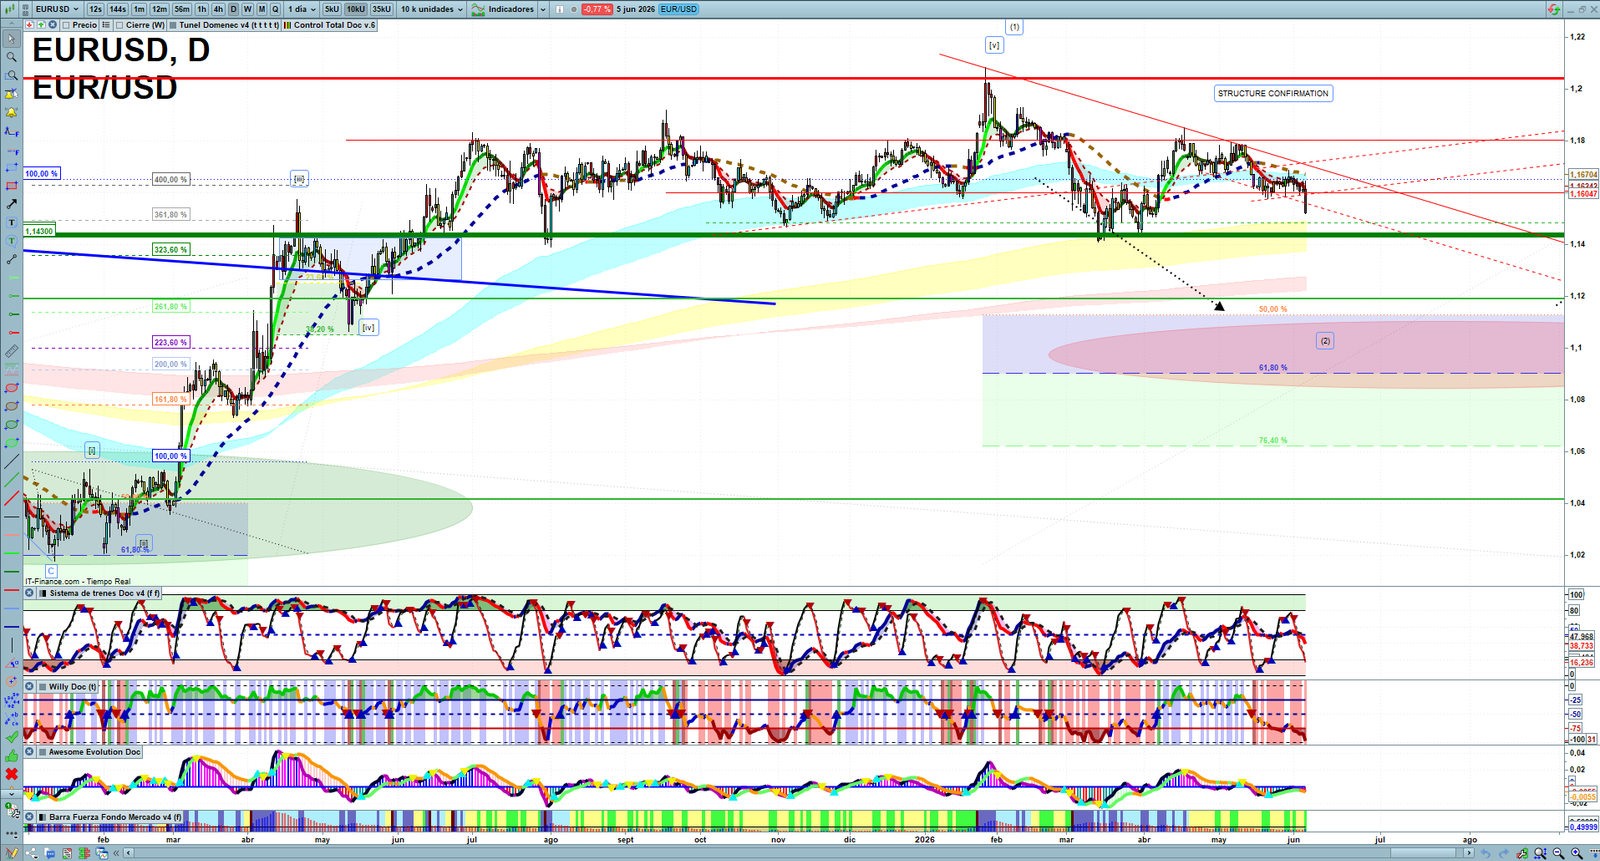This screenshot has width=1600, height=861.
Task: Select the 35kU unit size
Action: (382, 9)
